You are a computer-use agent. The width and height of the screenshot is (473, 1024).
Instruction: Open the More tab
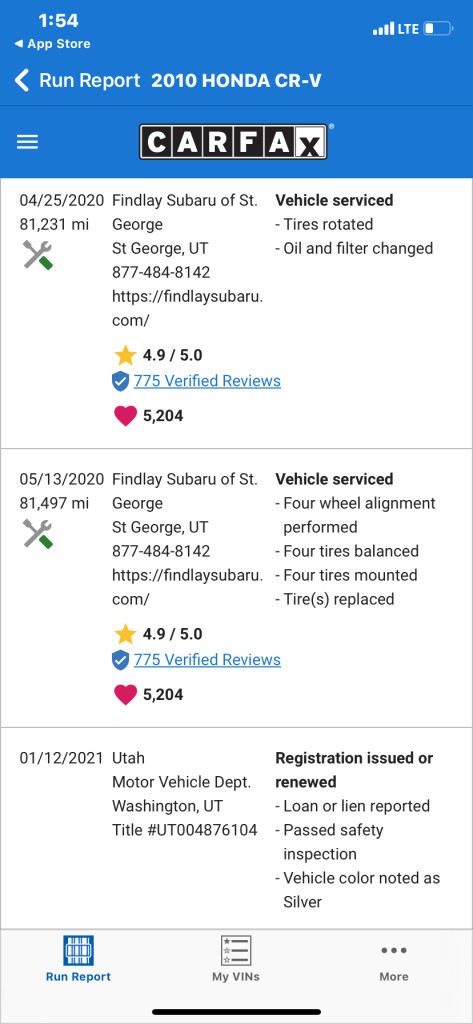(x=394, y=959)
